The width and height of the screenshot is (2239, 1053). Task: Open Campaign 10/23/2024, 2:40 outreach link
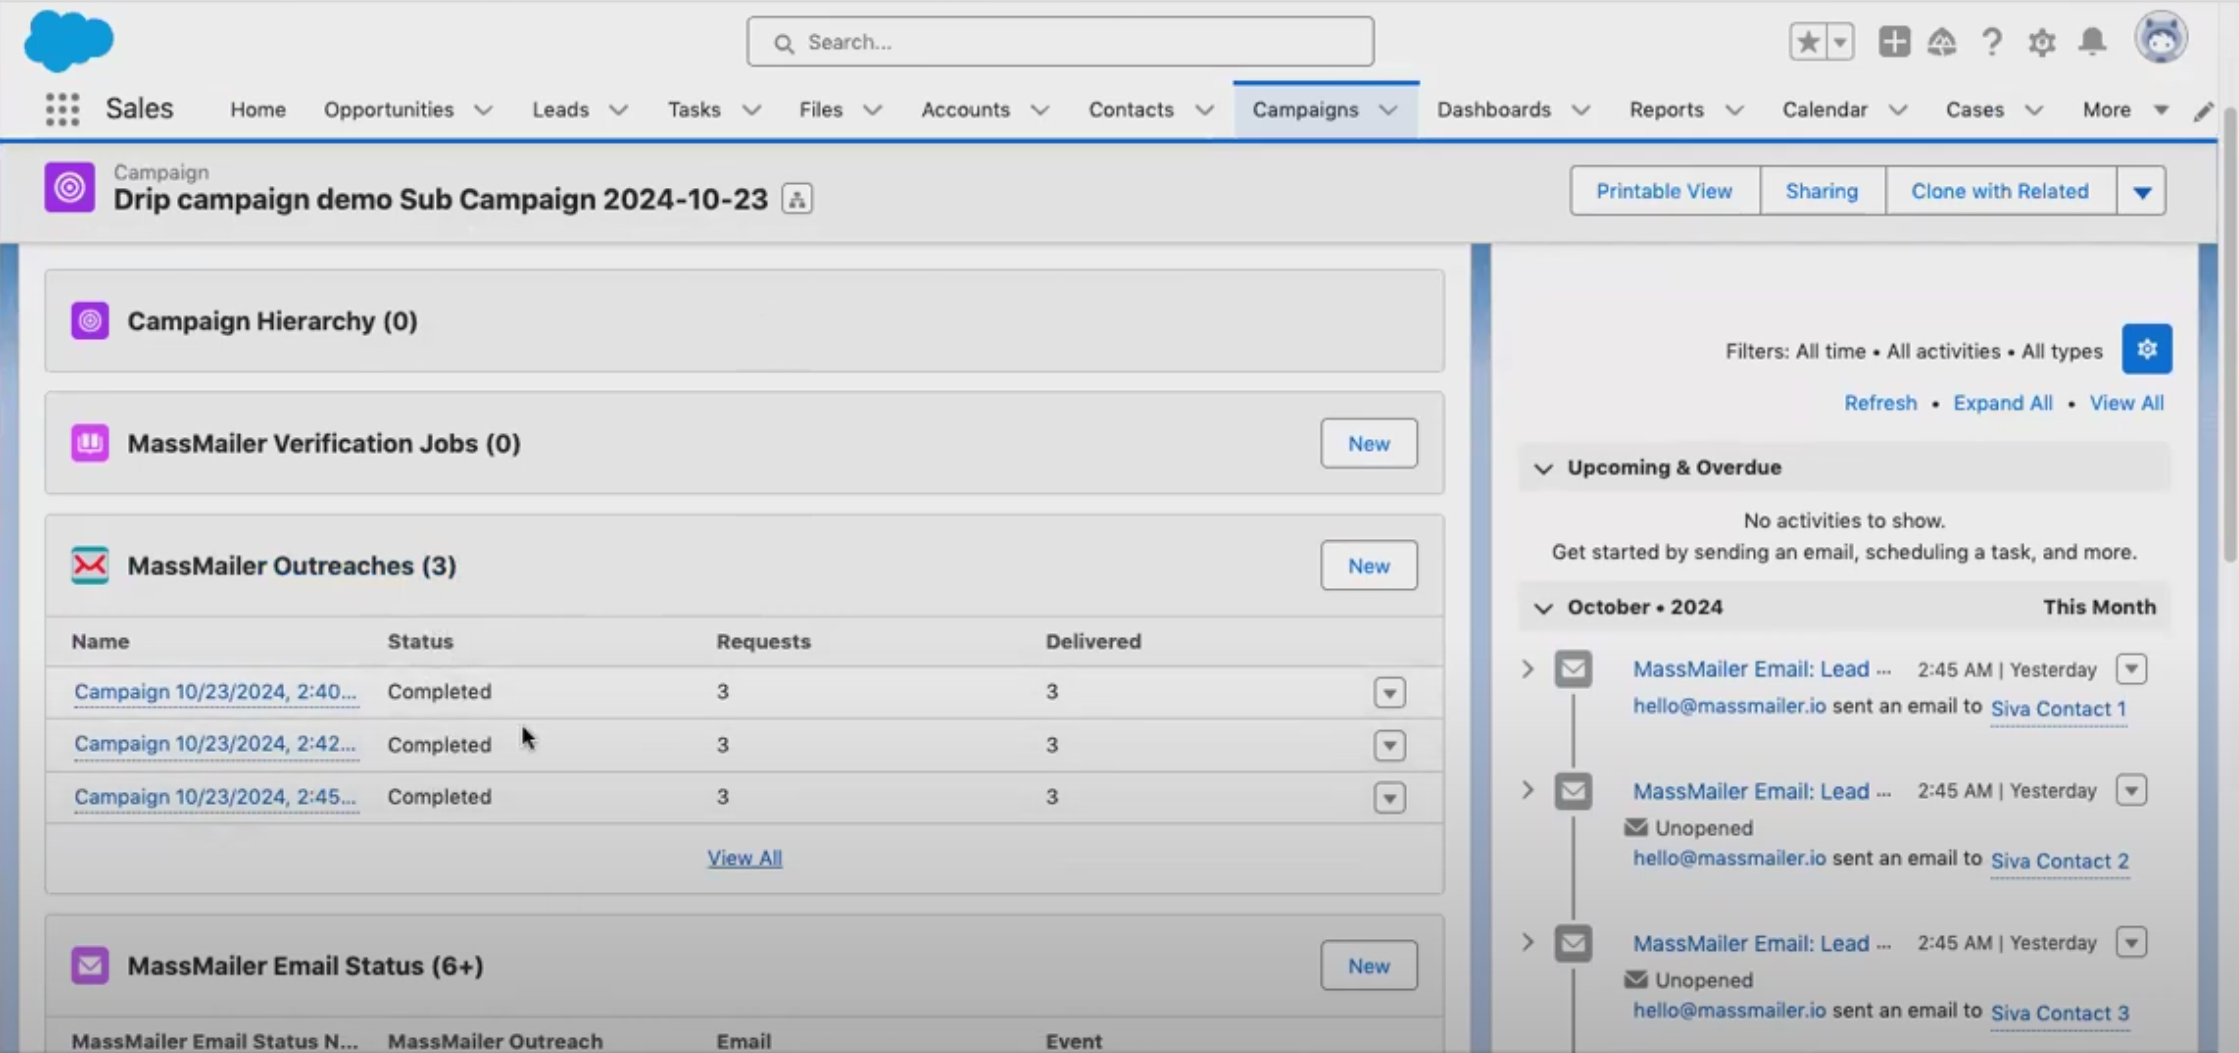pos(215,691)
